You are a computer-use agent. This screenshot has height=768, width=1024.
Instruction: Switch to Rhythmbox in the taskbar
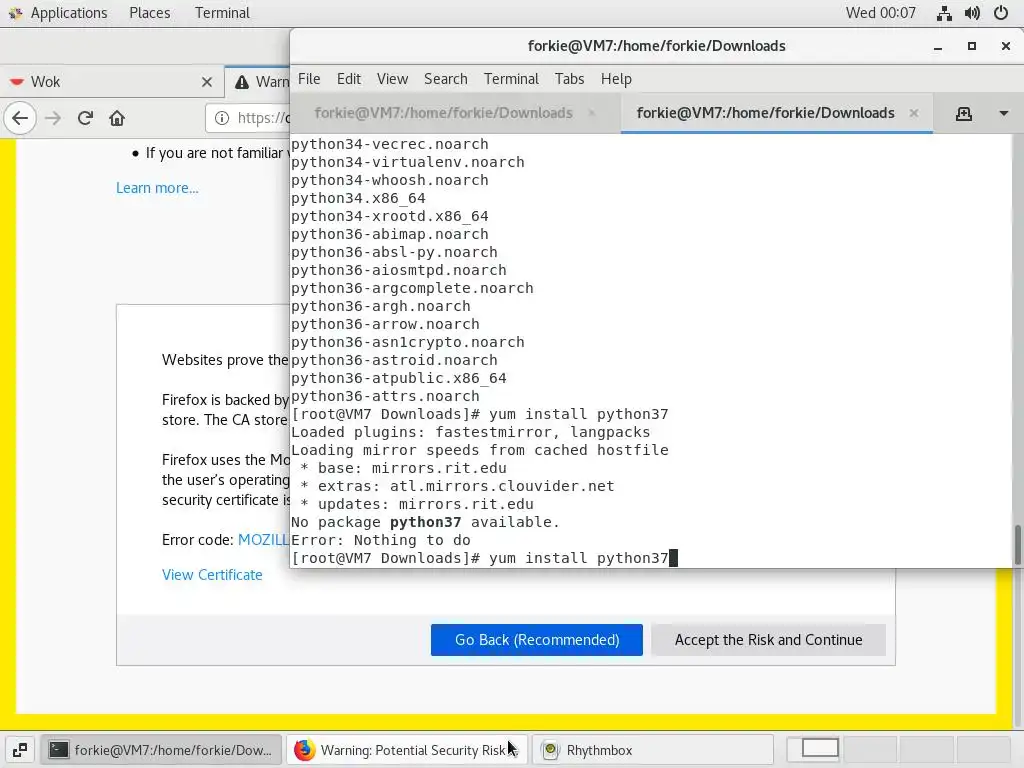click(x=653, y=750)
